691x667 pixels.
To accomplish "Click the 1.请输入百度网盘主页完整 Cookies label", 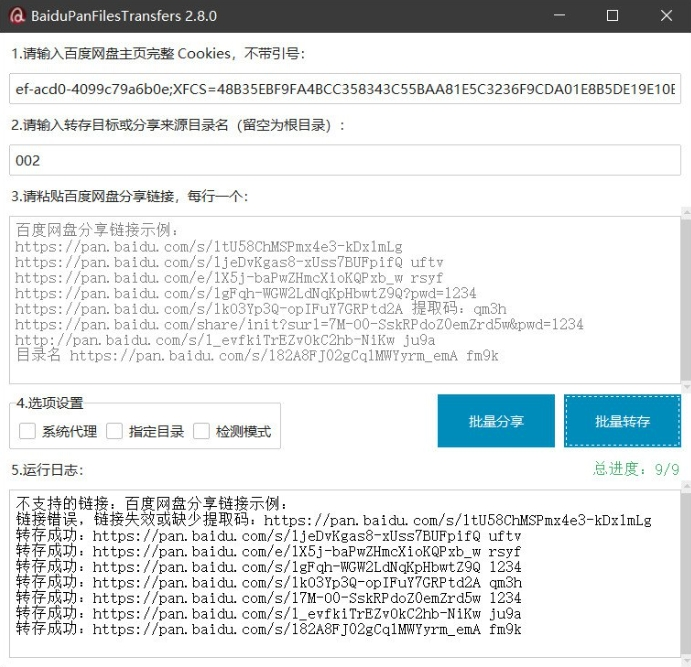I will 158,54.
